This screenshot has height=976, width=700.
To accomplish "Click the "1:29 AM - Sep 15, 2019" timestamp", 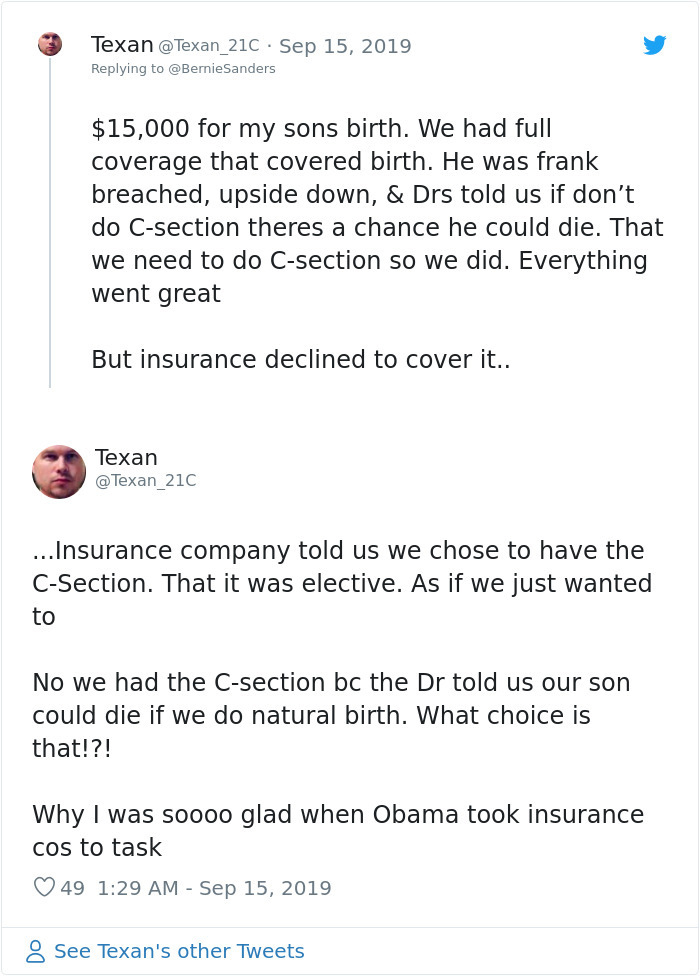I will click(214, 888).
